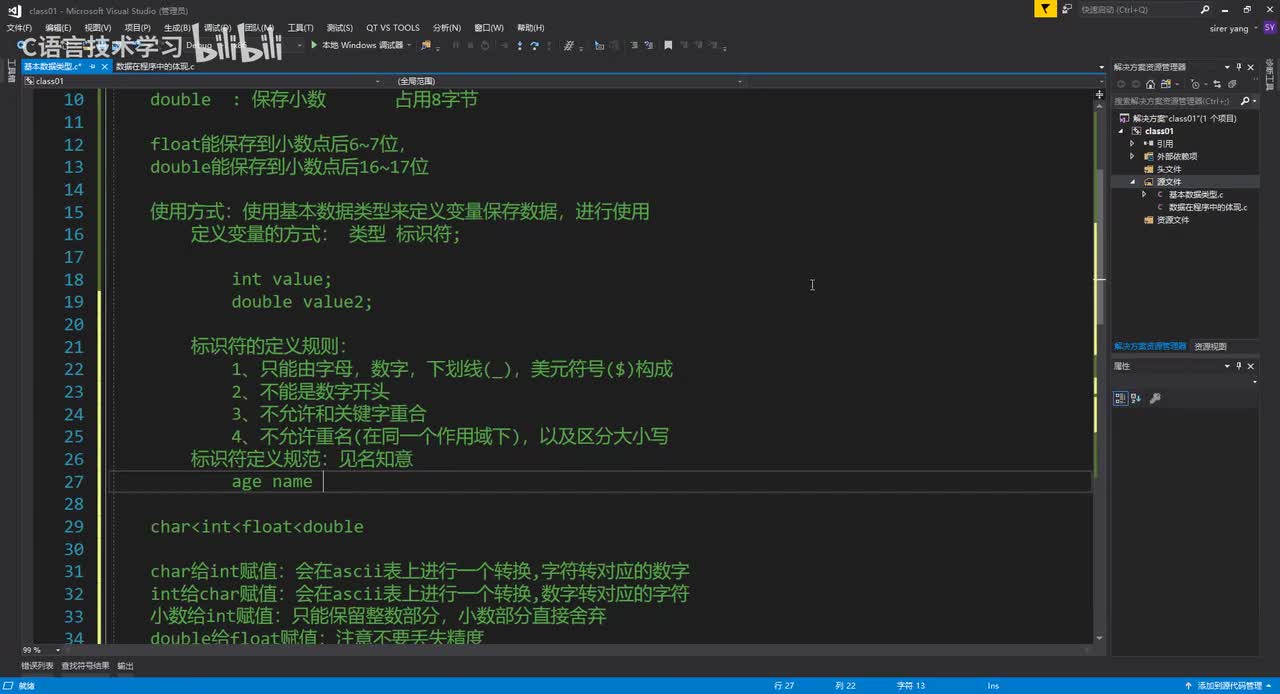Close the Solution Explorer panel

(1251, 67)
